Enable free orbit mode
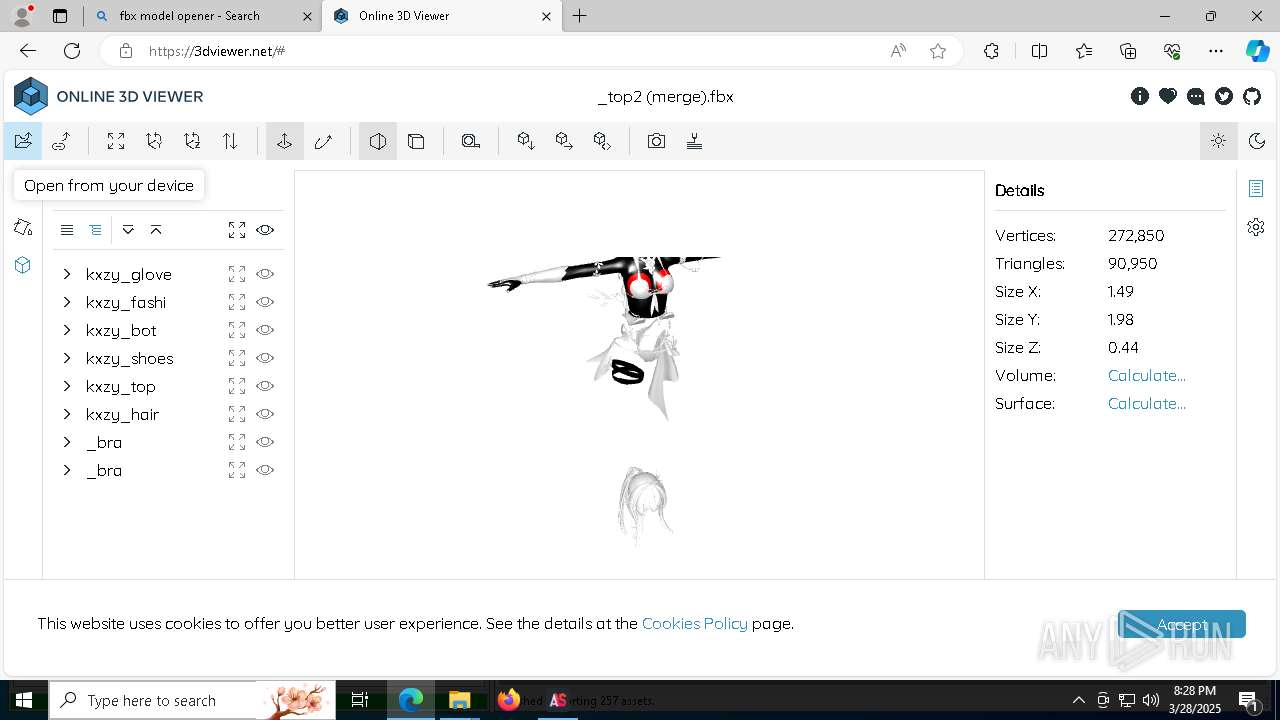This screenshot has width=1280, height=720. click(x=322, y=141)
